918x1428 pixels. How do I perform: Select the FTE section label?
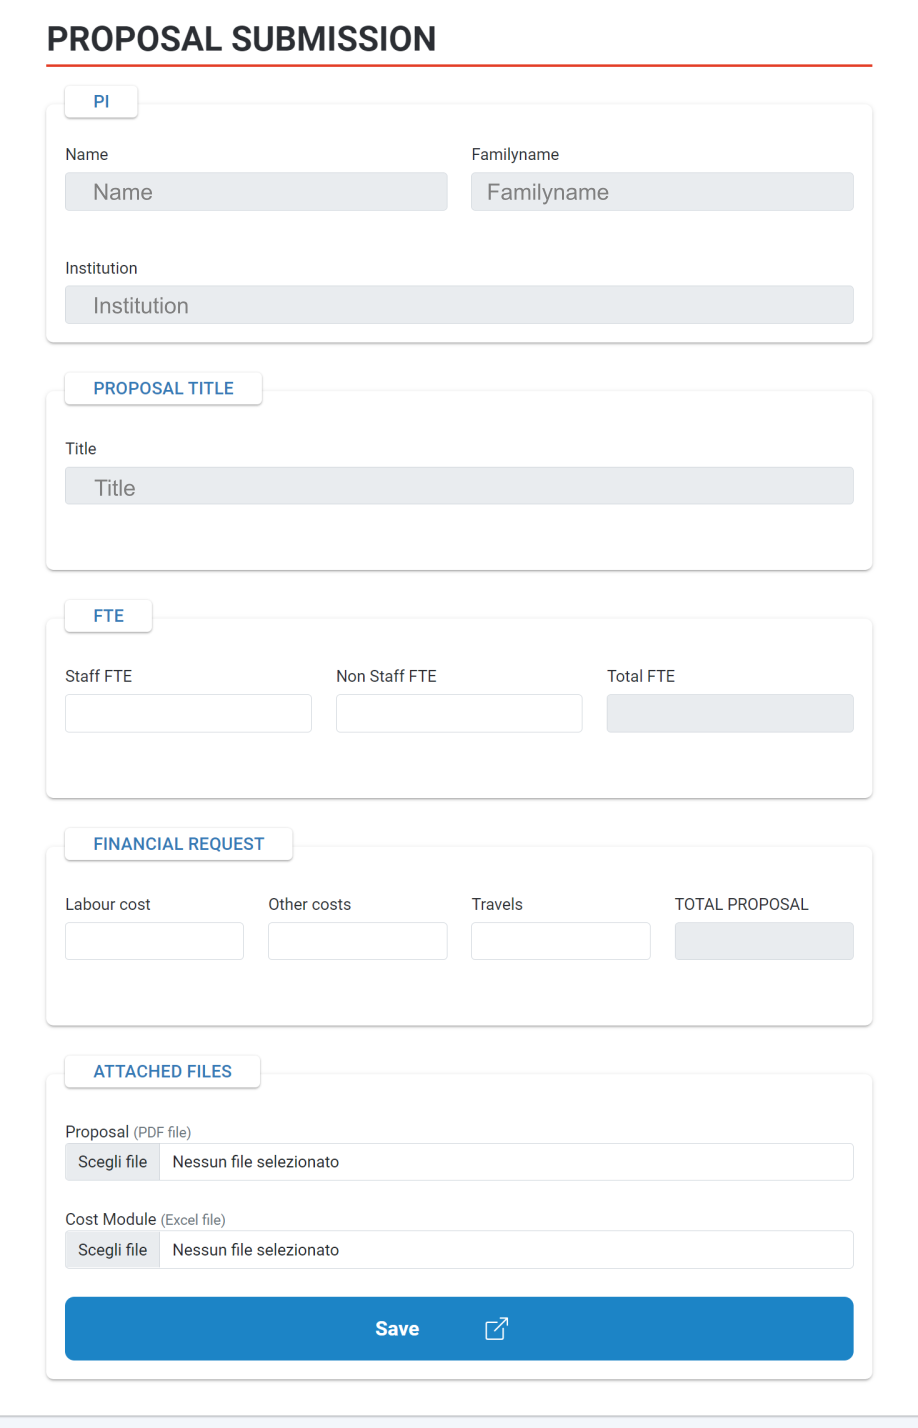click(108, 616)
